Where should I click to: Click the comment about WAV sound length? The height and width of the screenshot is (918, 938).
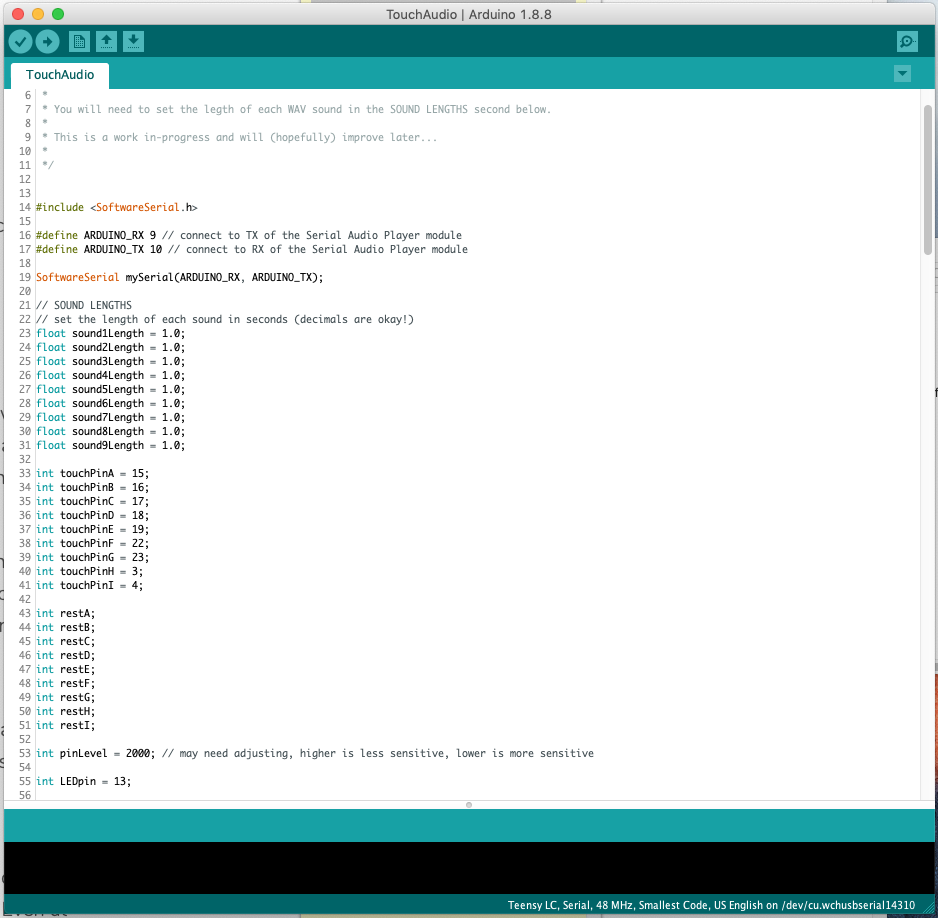(297, 109)
